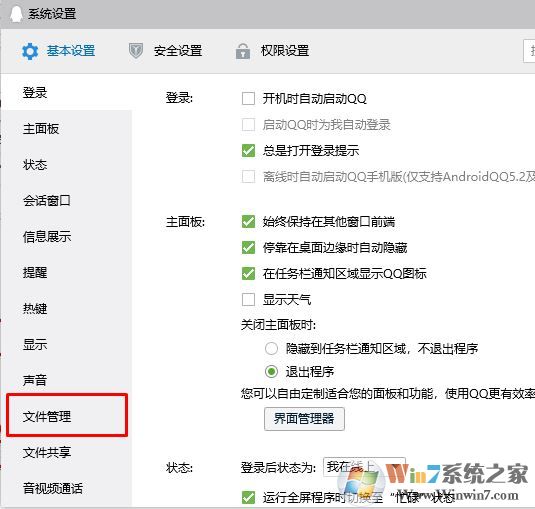Viewport: 535px width, 509px height.
Task: Uncheck 始终保持在其他窗口前端
Action: 248,222
